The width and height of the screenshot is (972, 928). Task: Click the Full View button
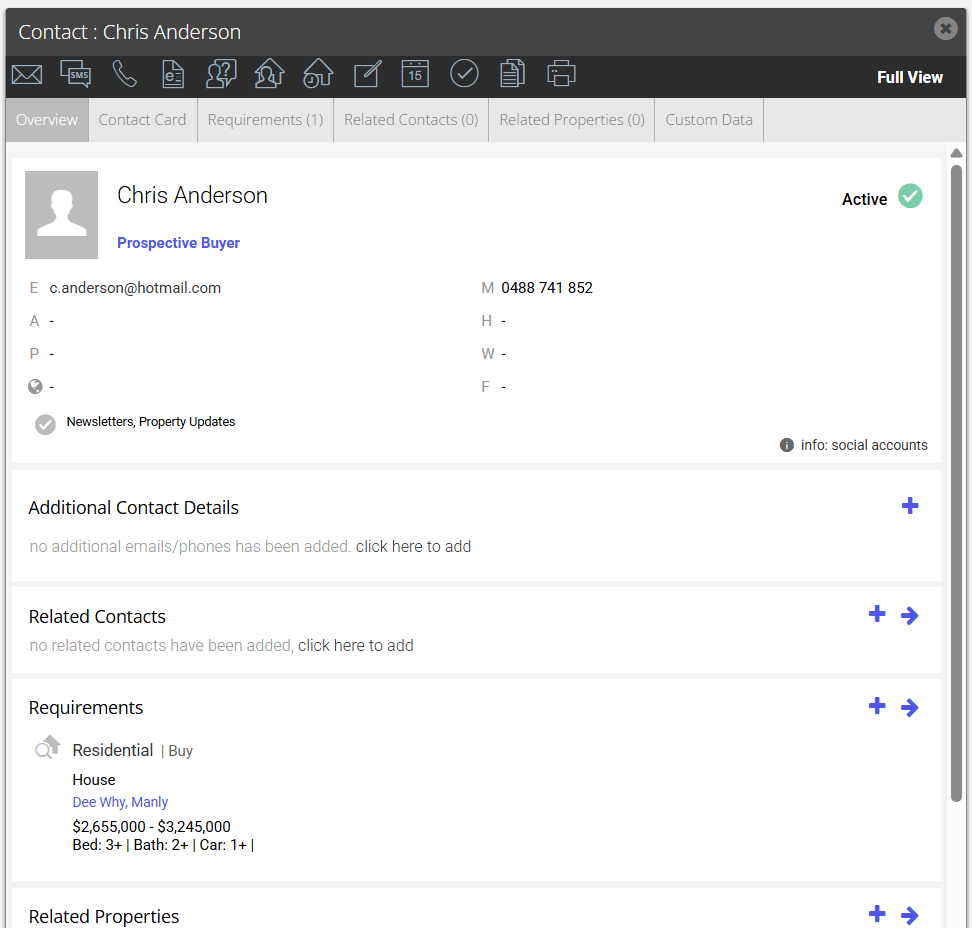(909, 77)
